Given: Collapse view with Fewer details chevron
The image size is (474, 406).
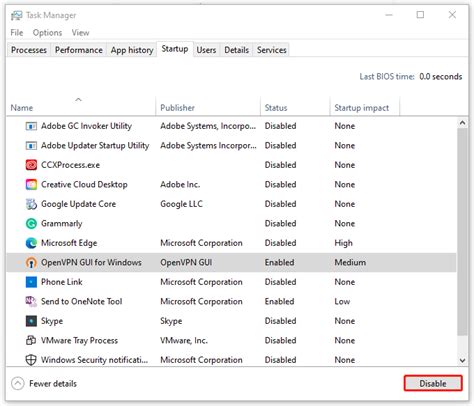Looking at the screenshot, I should pyautogui.click(x=18, y=383).
